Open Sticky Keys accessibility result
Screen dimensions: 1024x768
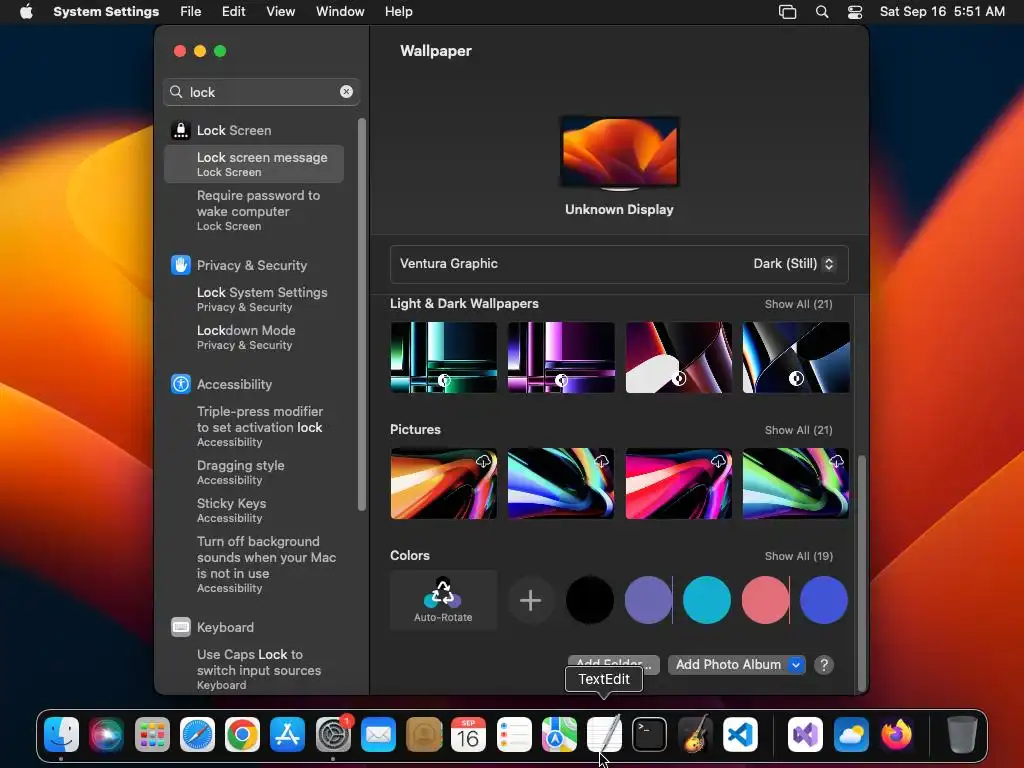(x=254, y=510)
